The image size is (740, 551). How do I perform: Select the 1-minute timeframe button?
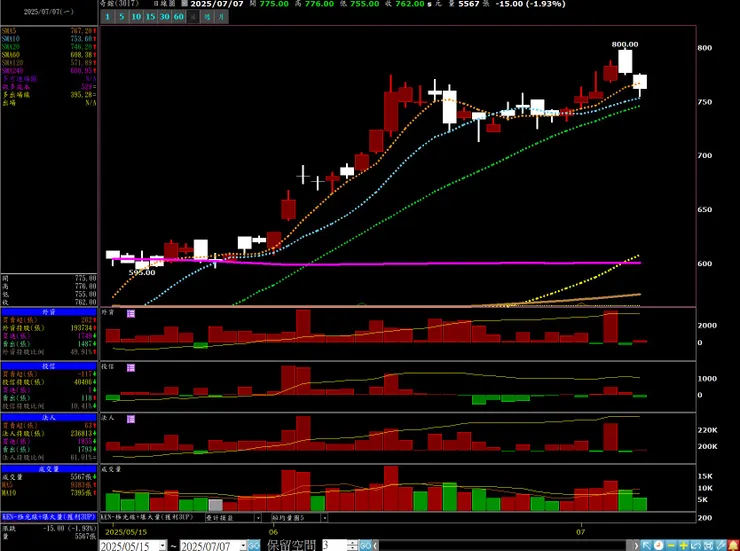[108, 17]
